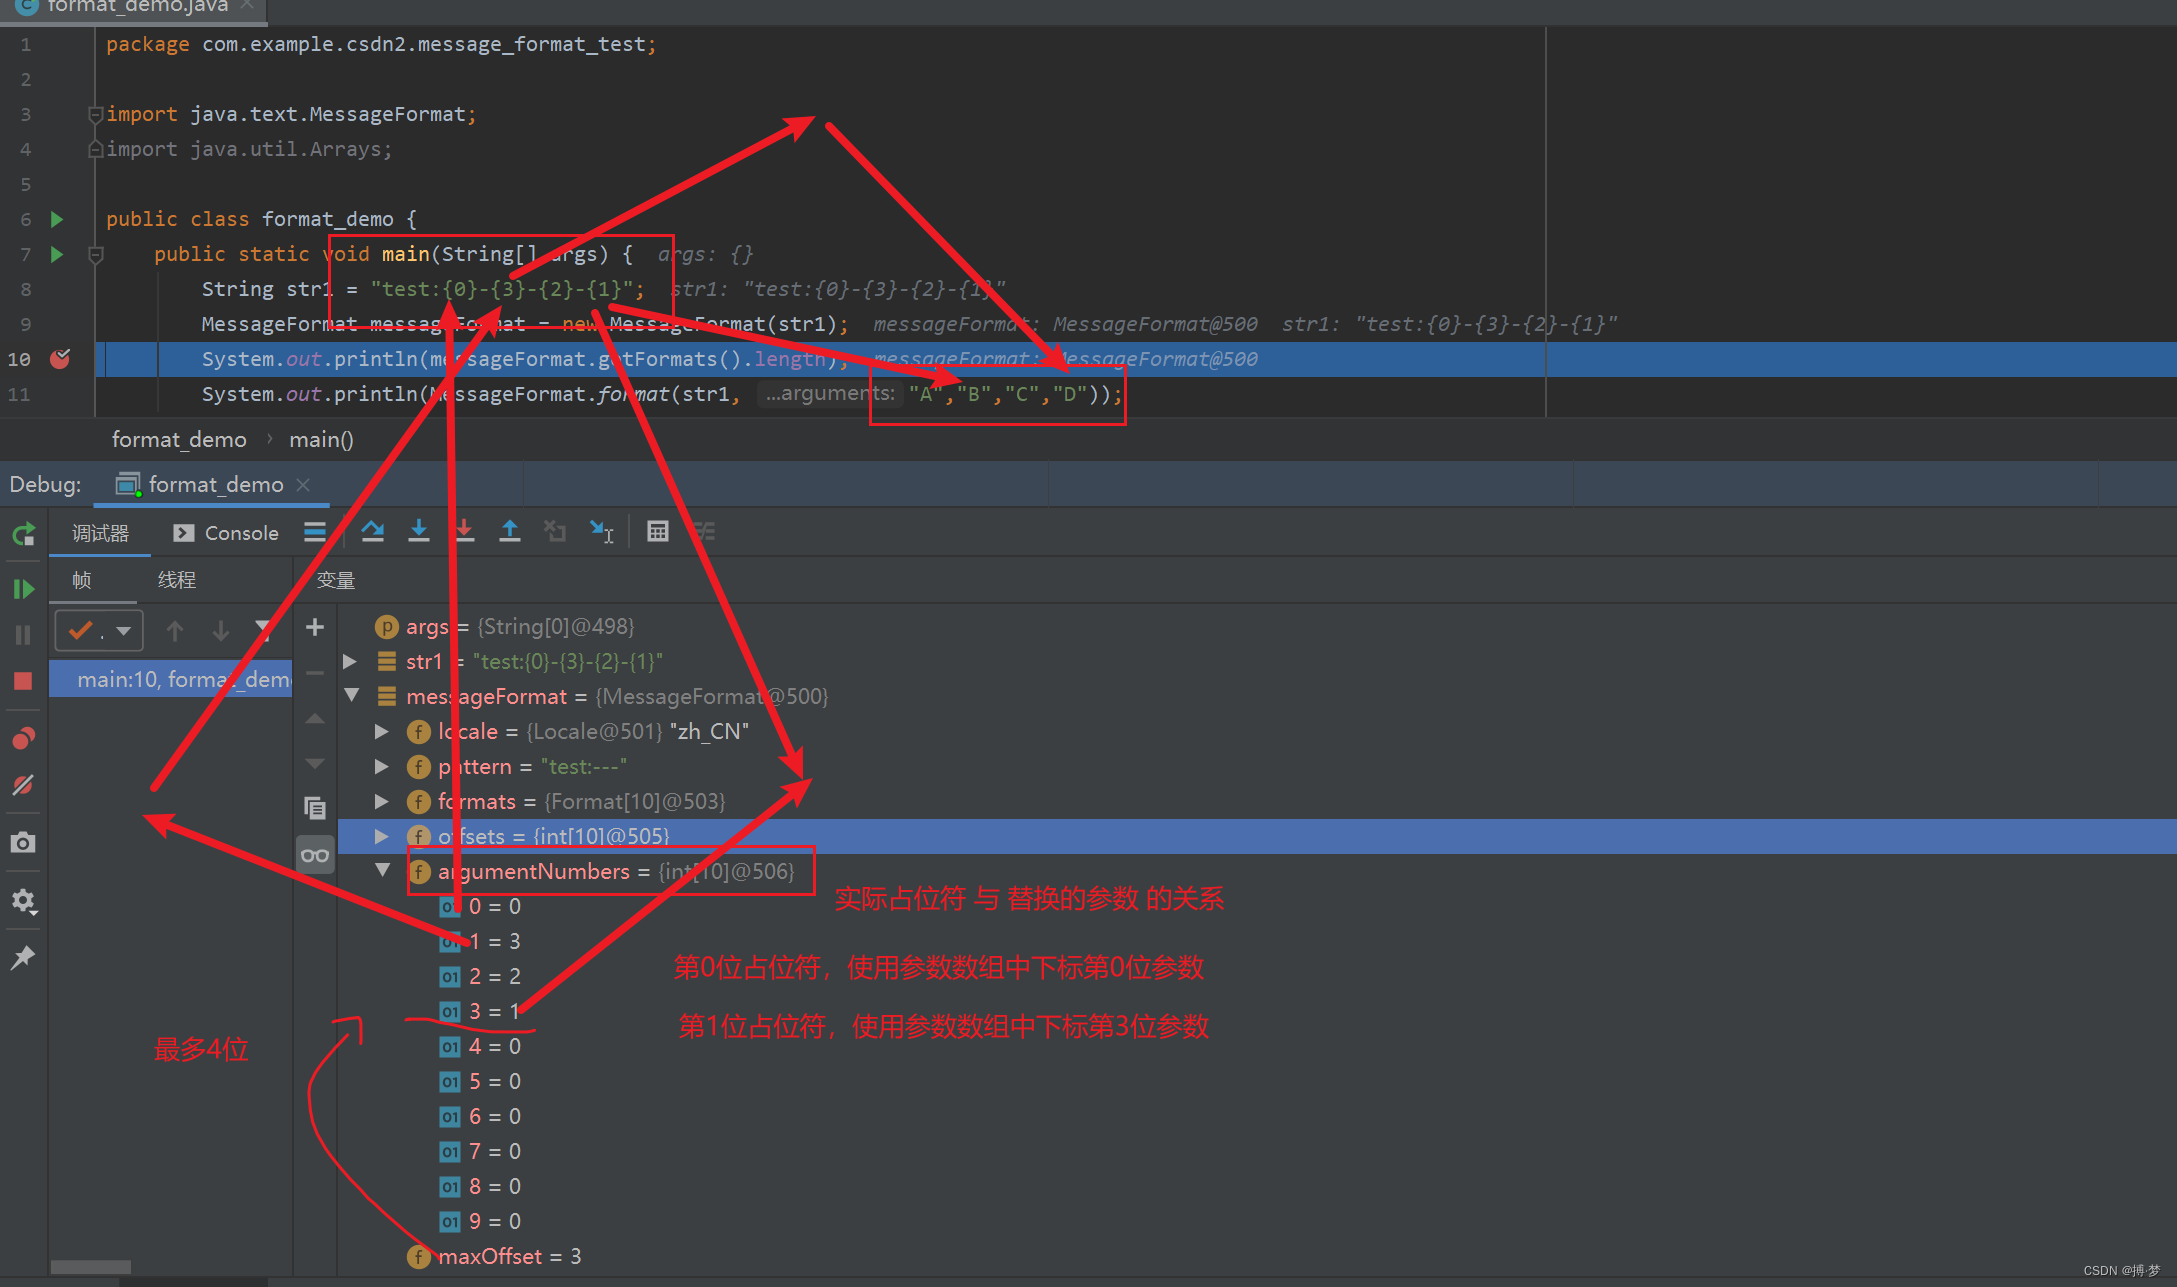The image size is (2177, 1287).
Task: Select the 线程 threads tab
Action: (177, 580)
